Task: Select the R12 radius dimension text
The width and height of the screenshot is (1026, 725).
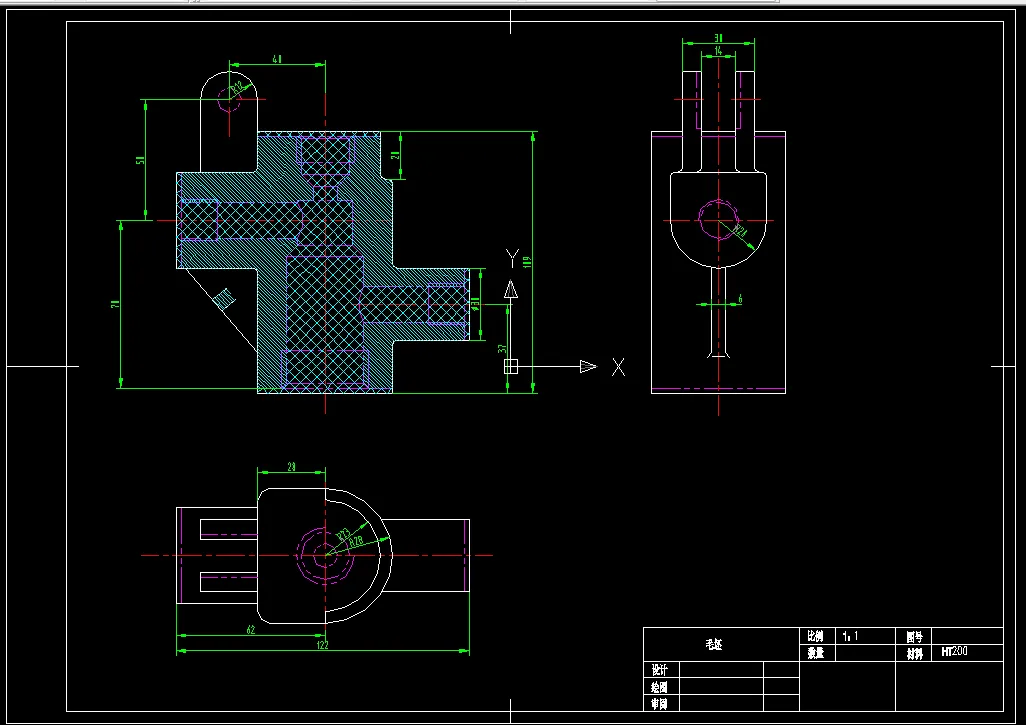Action: click(237, 86)
